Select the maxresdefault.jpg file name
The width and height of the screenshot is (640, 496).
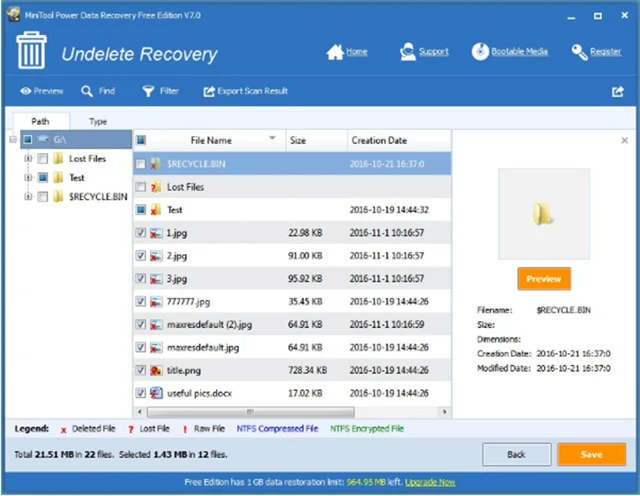pyautogui.click(x=203, y=347)
